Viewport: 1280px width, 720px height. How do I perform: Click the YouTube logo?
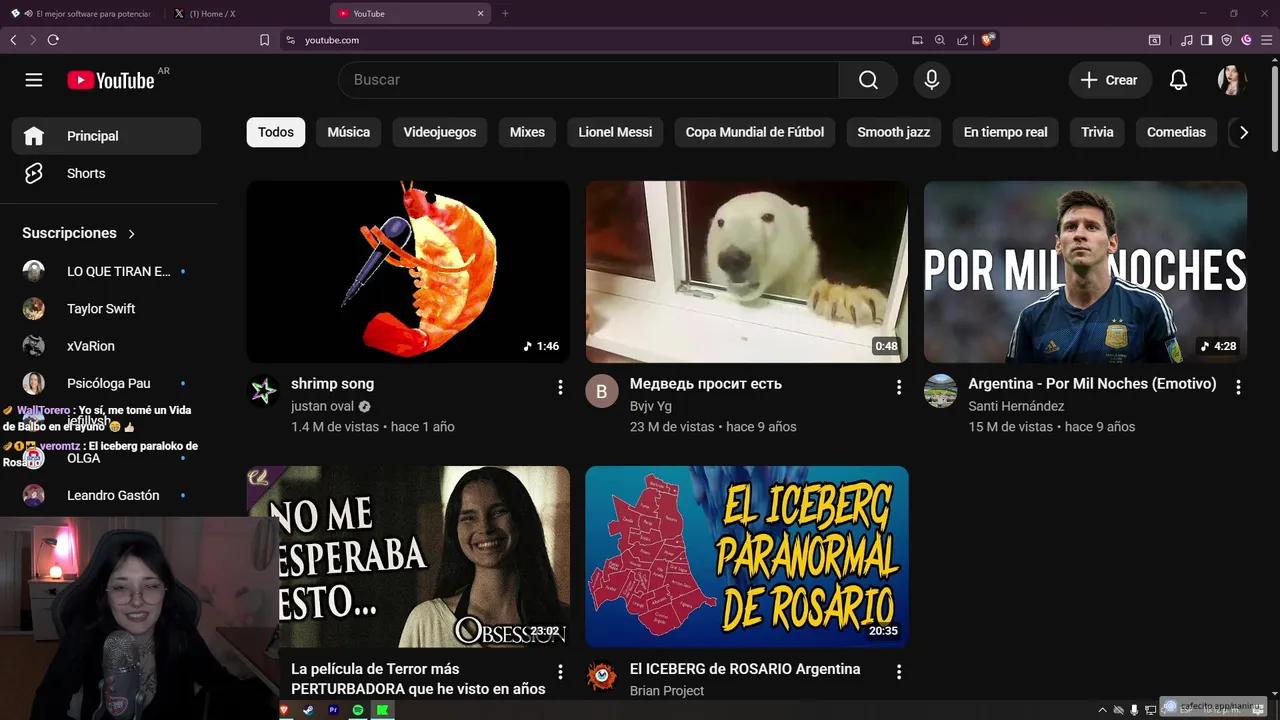[111, 80]
